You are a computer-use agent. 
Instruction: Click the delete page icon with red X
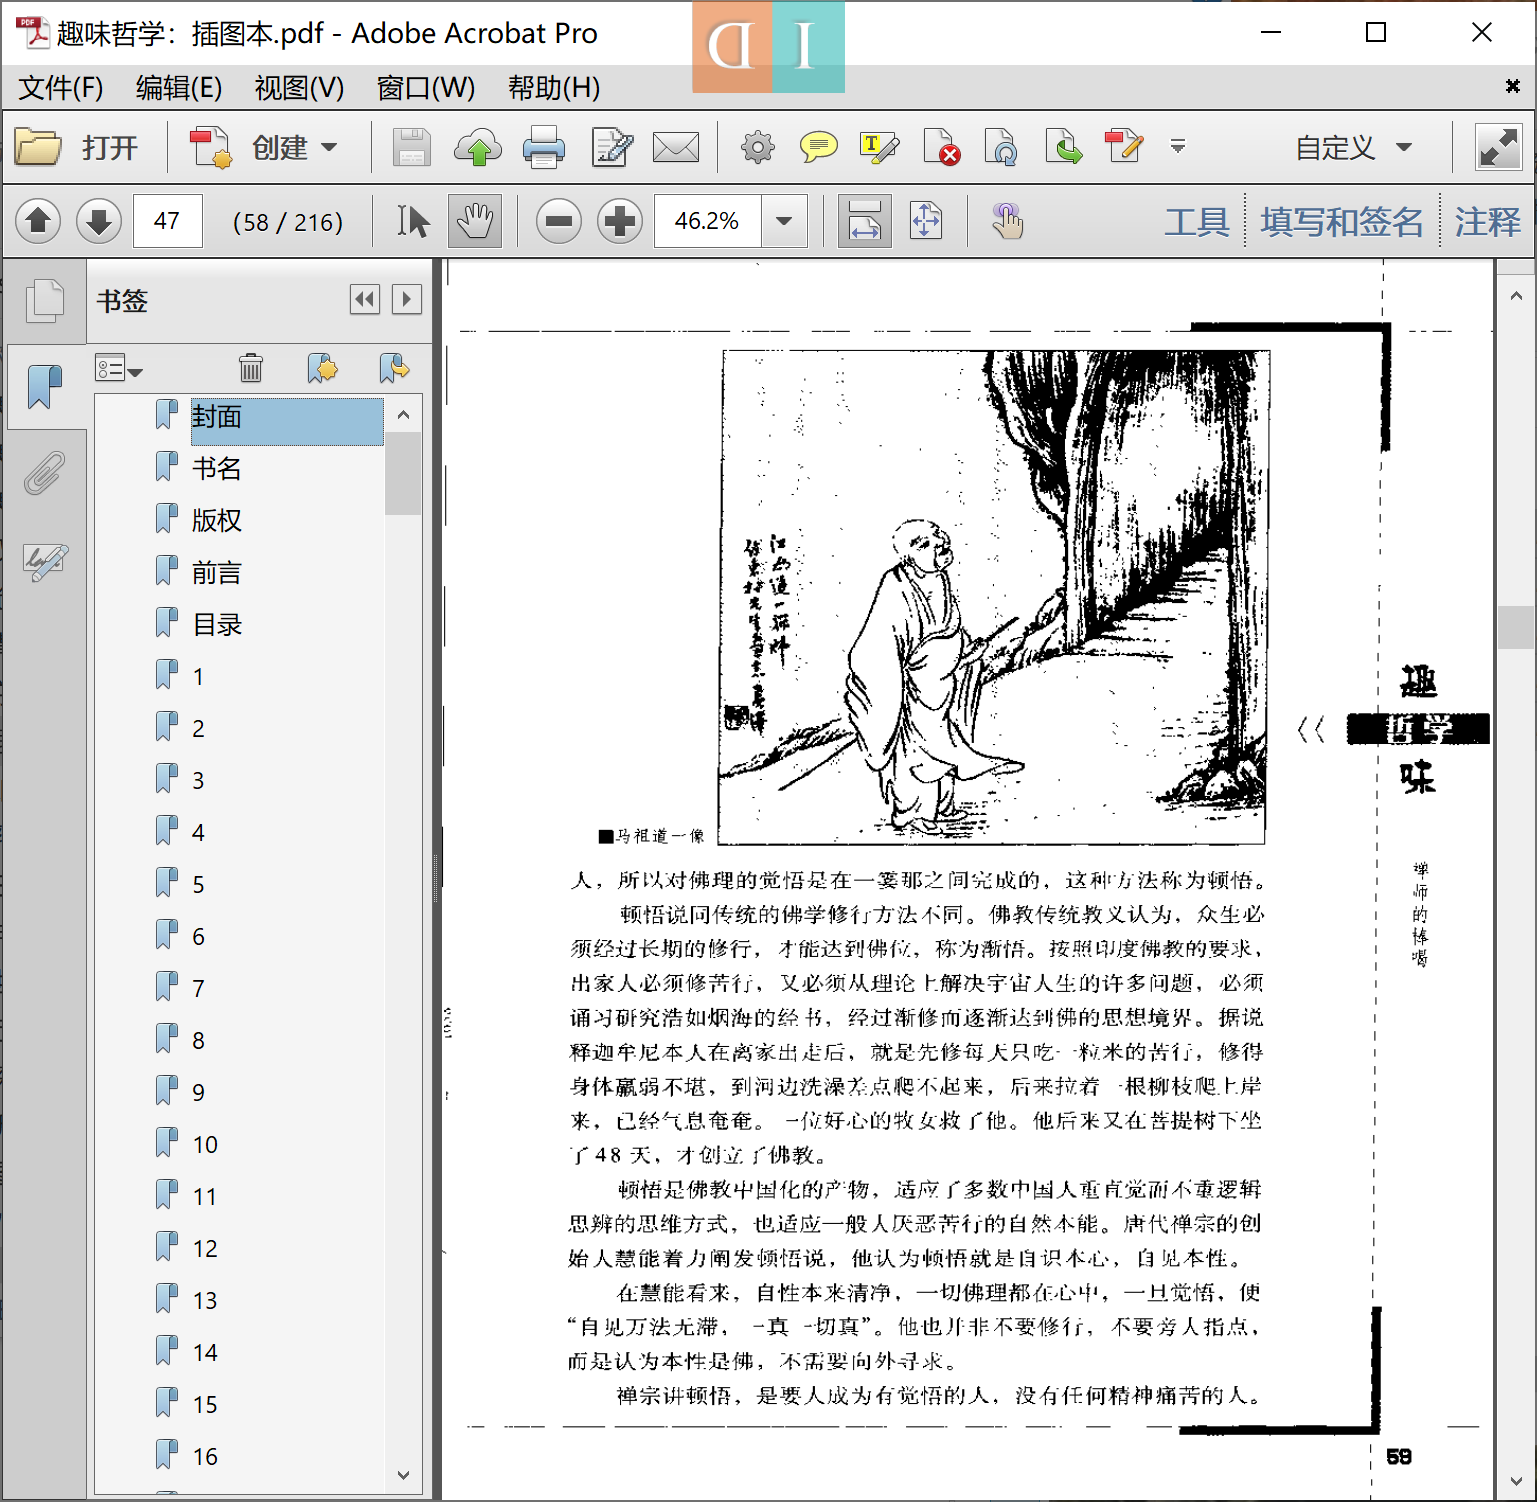coord(941,148)
